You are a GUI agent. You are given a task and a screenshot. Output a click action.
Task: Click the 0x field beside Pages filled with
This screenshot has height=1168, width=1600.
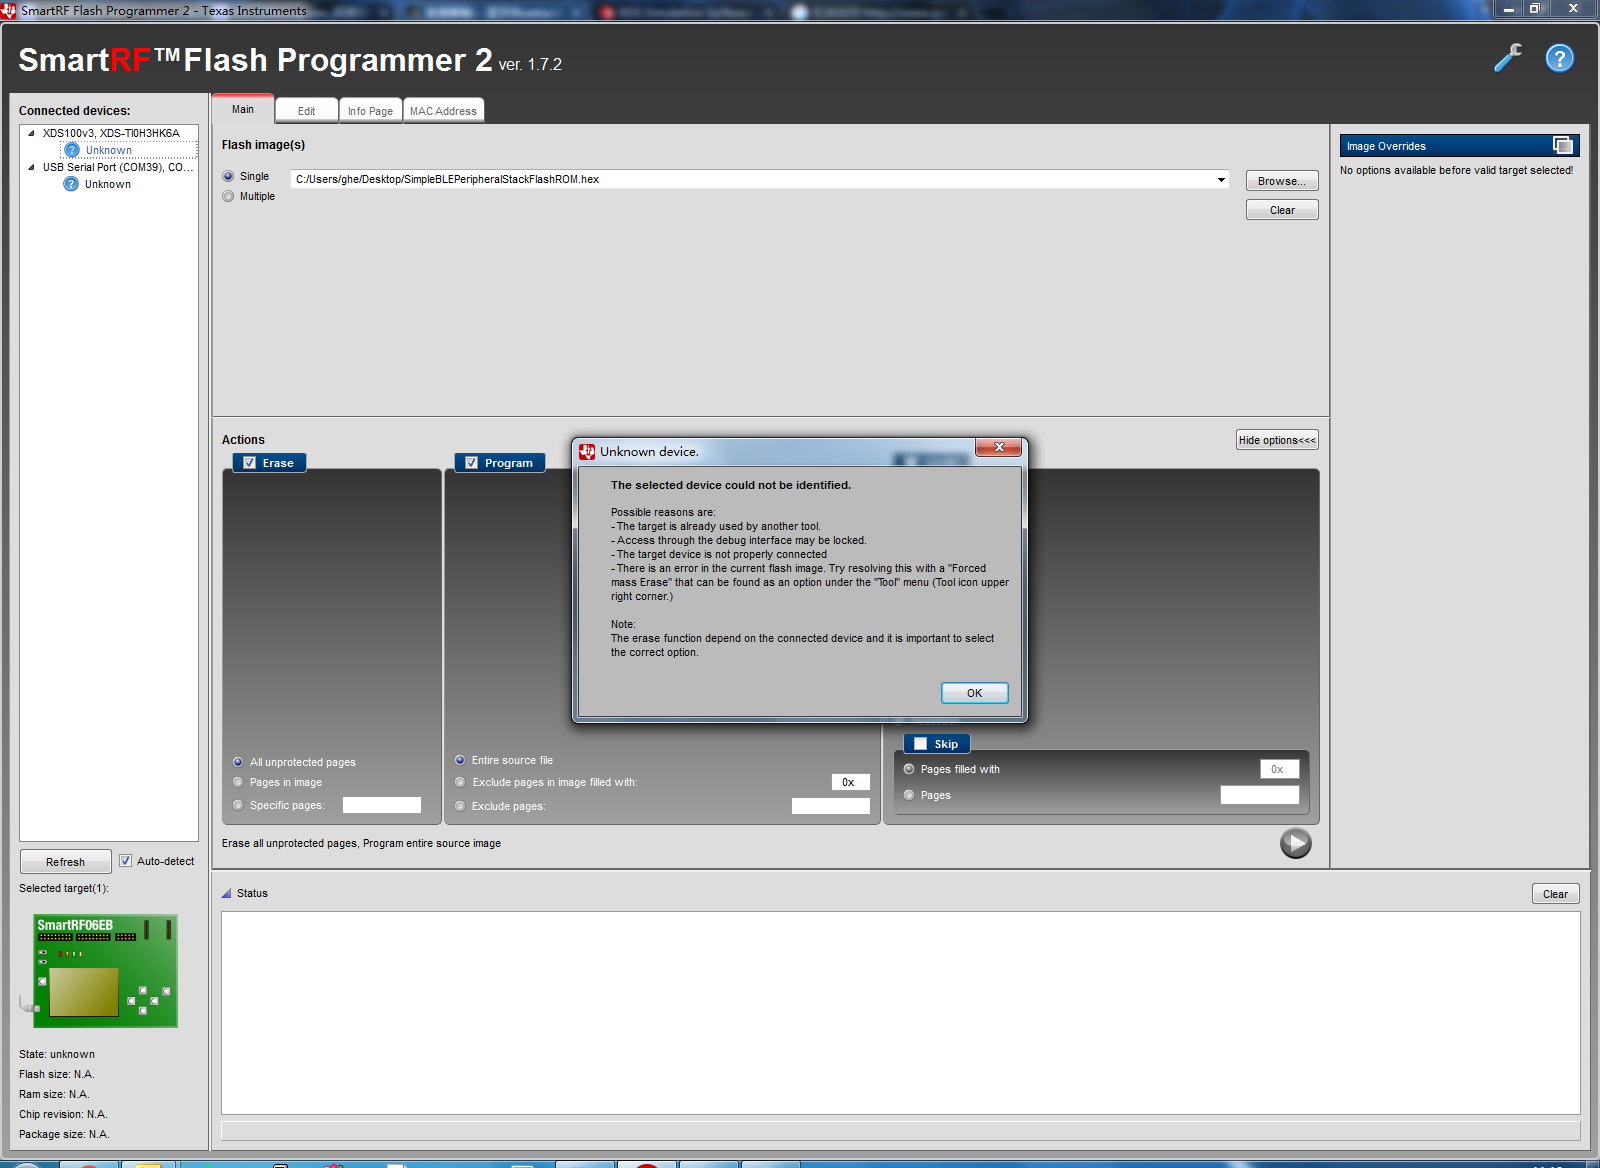[x=1279, y=769]
